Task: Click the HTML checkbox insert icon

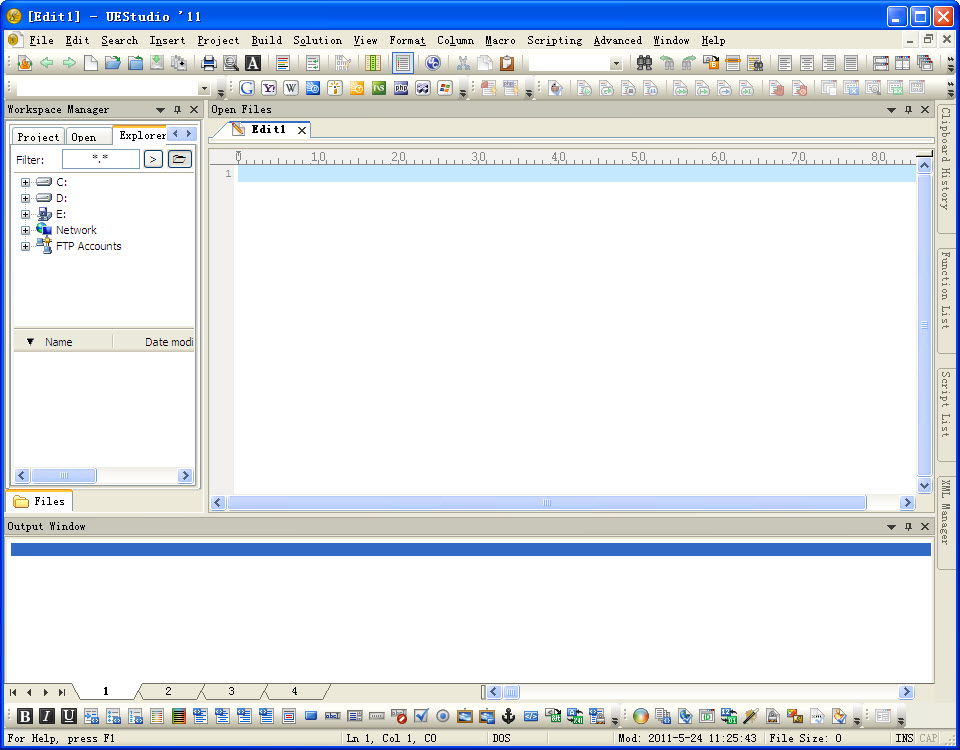Action: coord(421,716)
